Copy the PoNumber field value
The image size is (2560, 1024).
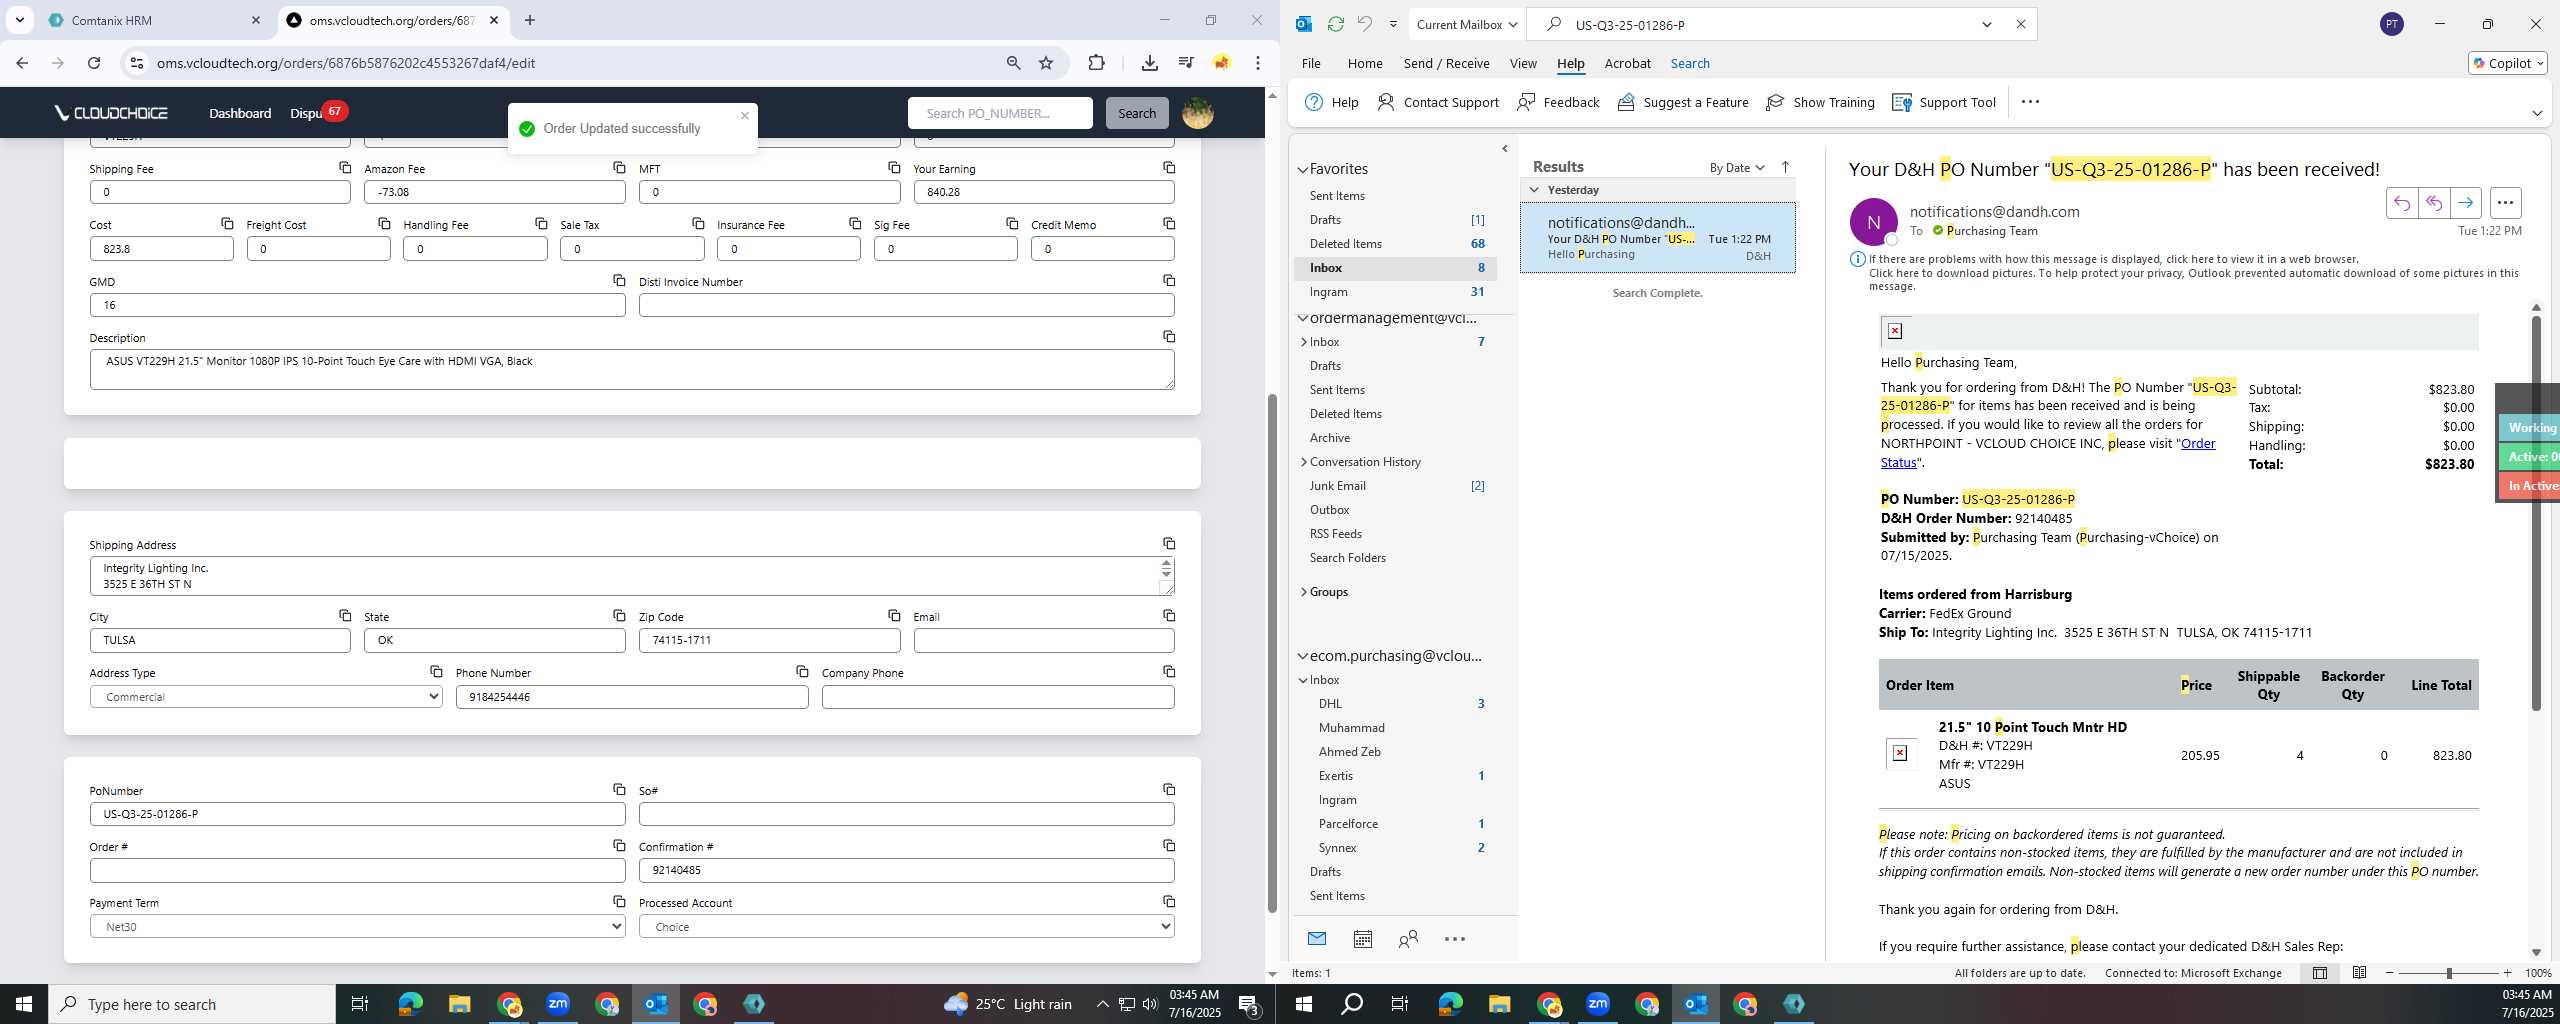point(619,790)
